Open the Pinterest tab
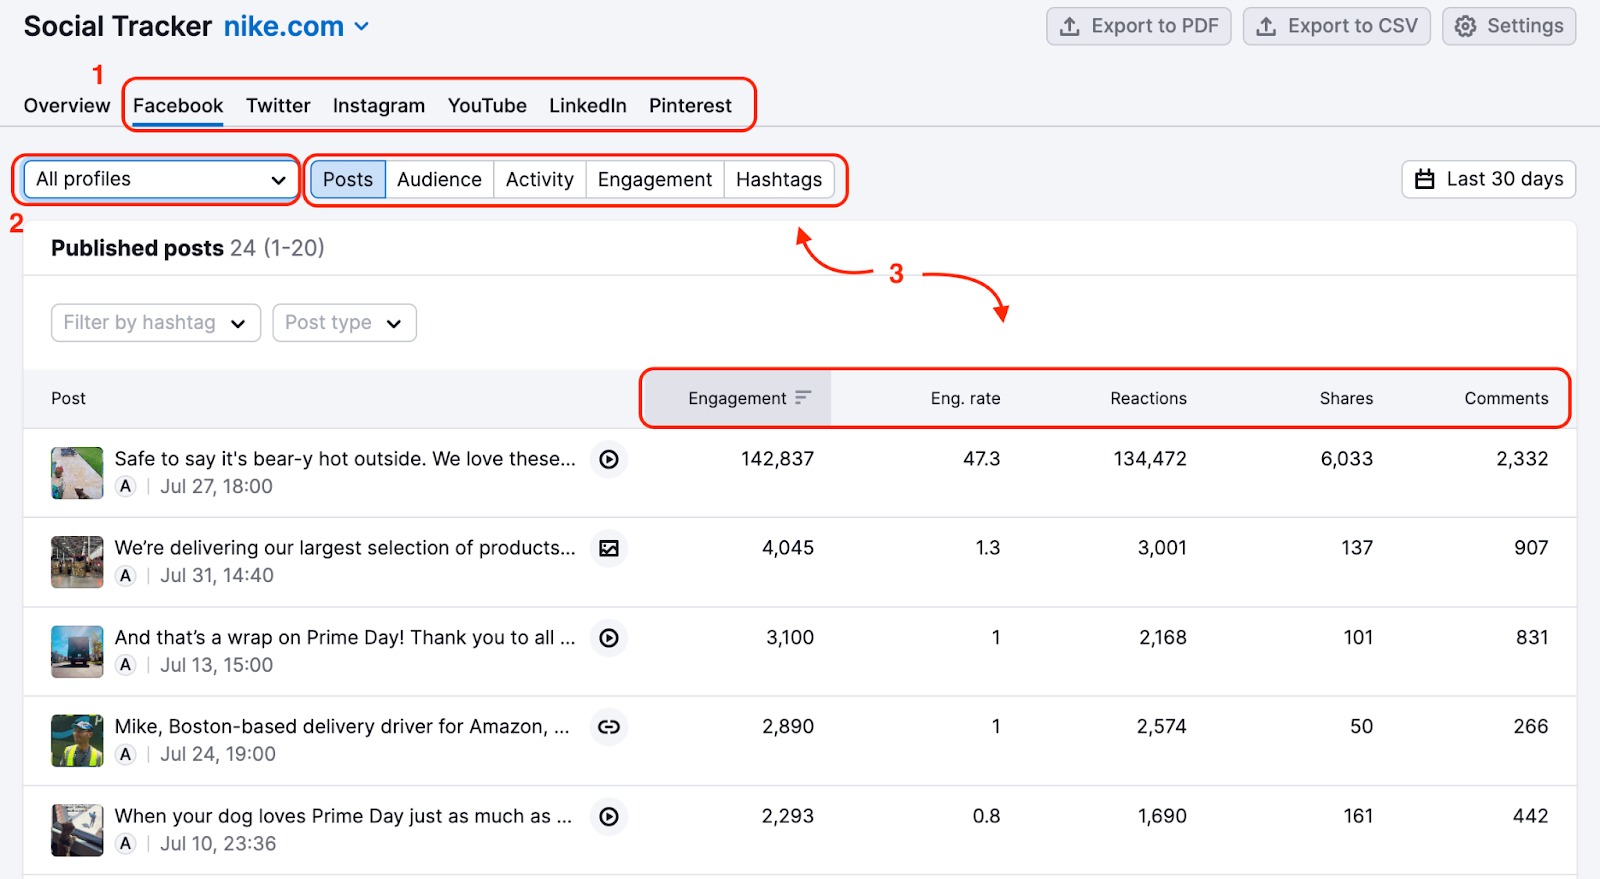 coord(690,105)
